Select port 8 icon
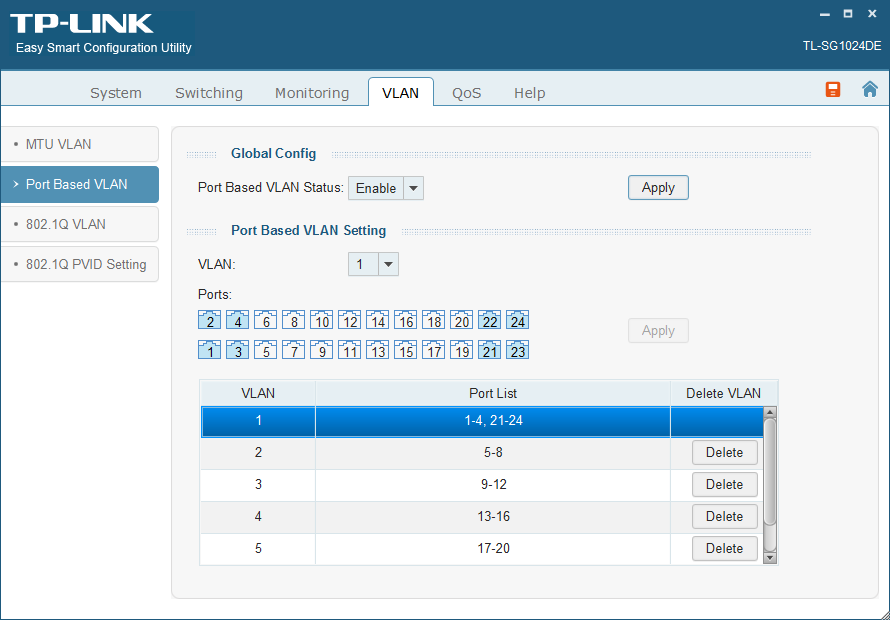The width and height of the screenshot is (890, 620). tap(293, 320)
